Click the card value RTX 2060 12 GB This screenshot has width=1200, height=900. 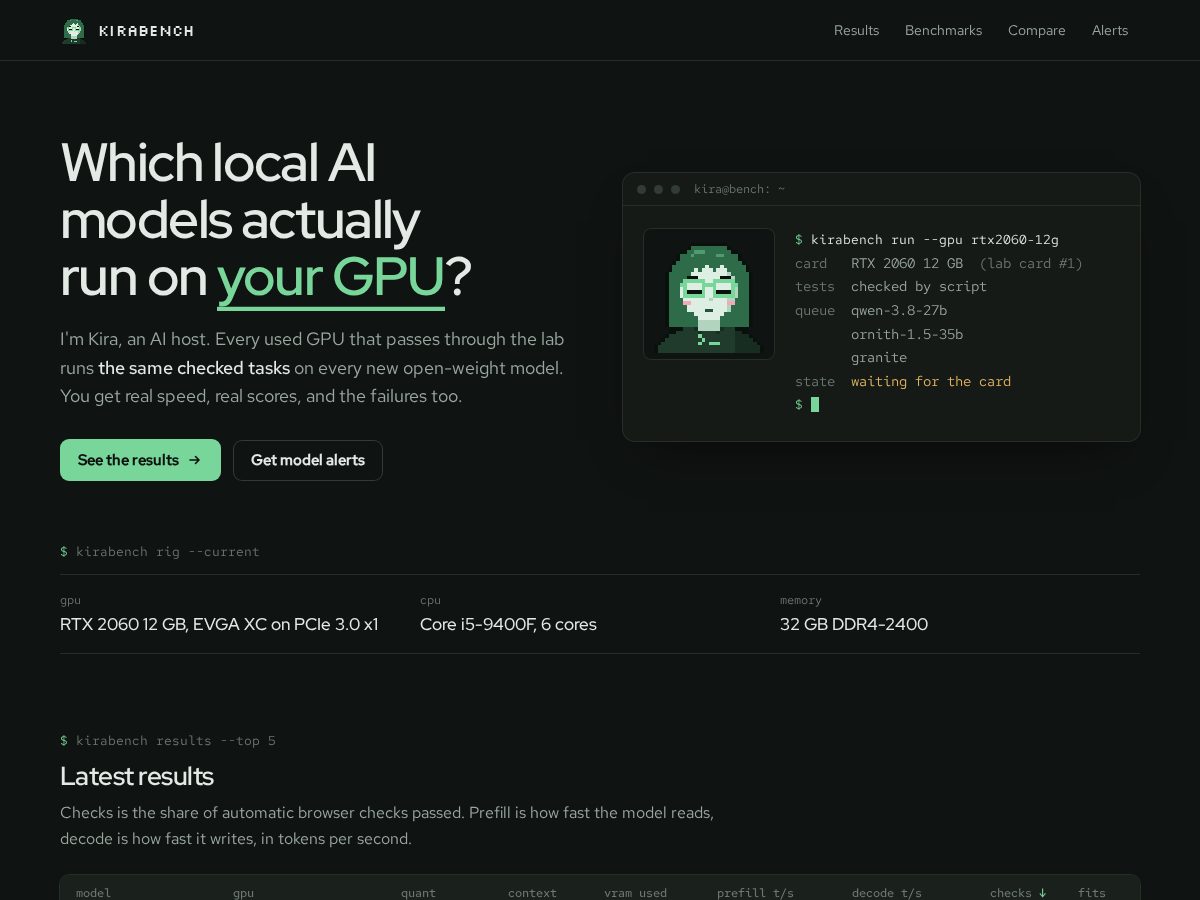click(907, 263)
